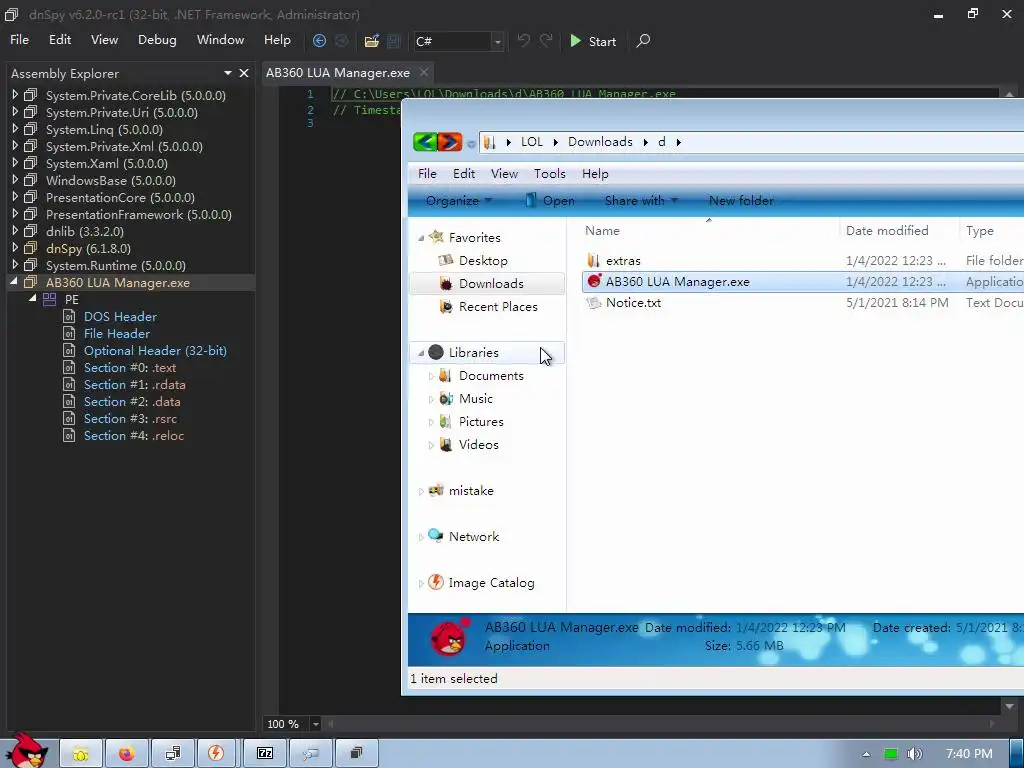Screen dimensions: 1024x768
Task: Open dnSpy Window menu
Action: coord(220,40)
